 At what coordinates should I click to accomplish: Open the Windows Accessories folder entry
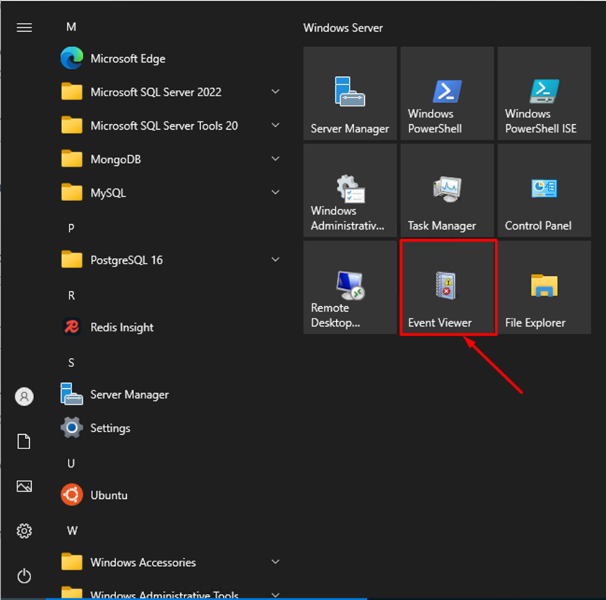coord(170,562)
